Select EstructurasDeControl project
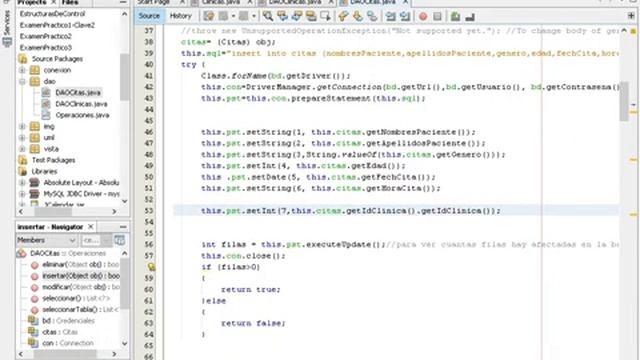The width and height of the screenshot is (640, 360). click(52, 14)
